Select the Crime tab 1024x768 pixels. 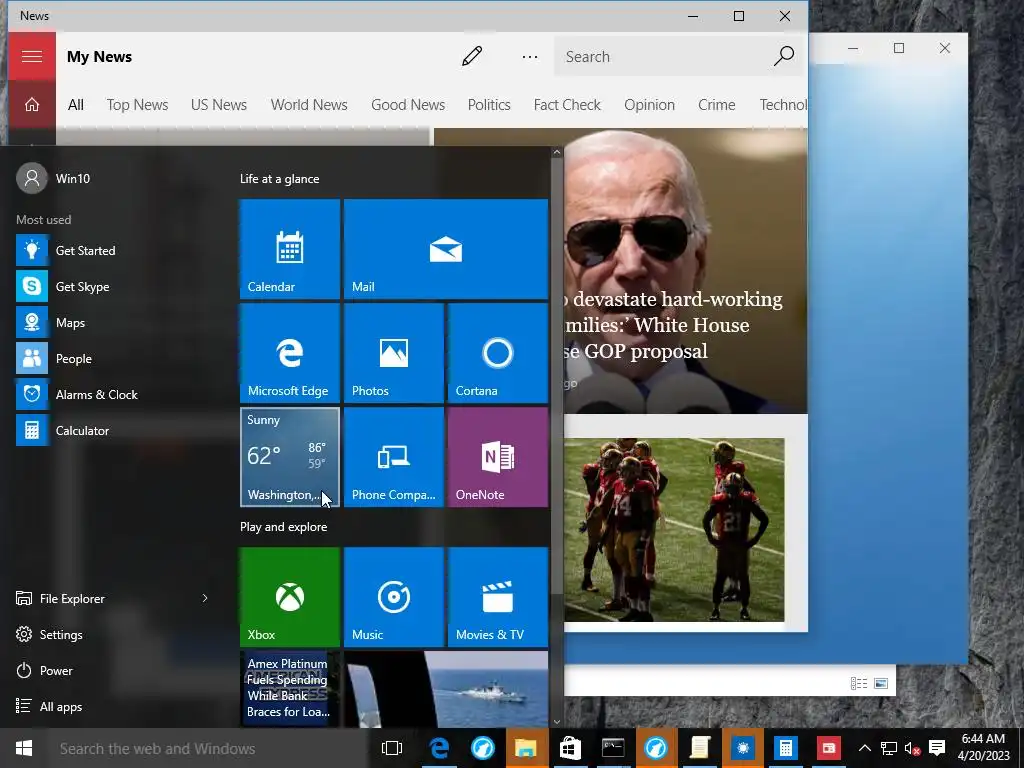pyautogui.click(x=716, y=105)
